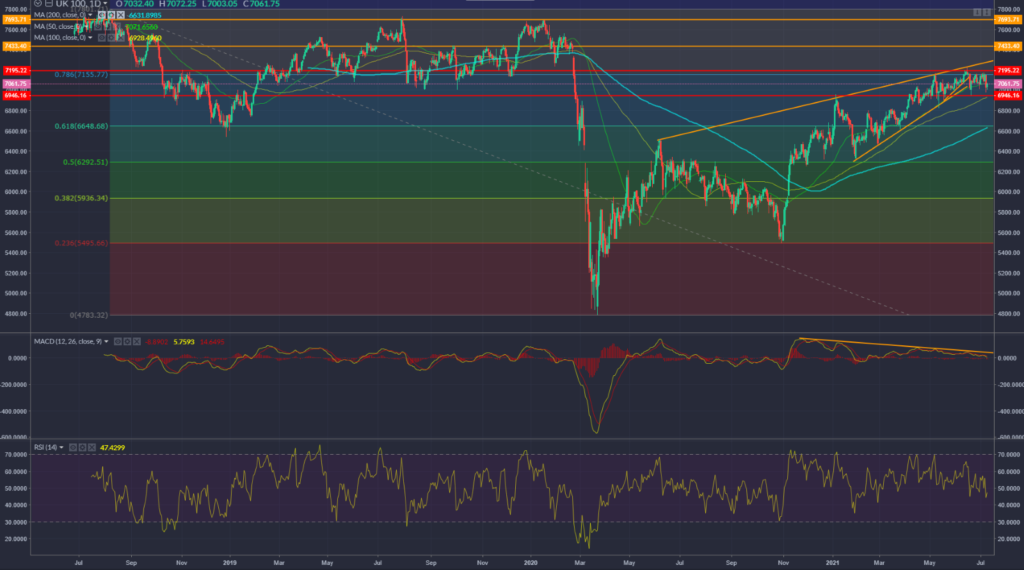Click MA 50 value 7071.6560
This screenshot has width=1024, height=570.
[141, 27]
